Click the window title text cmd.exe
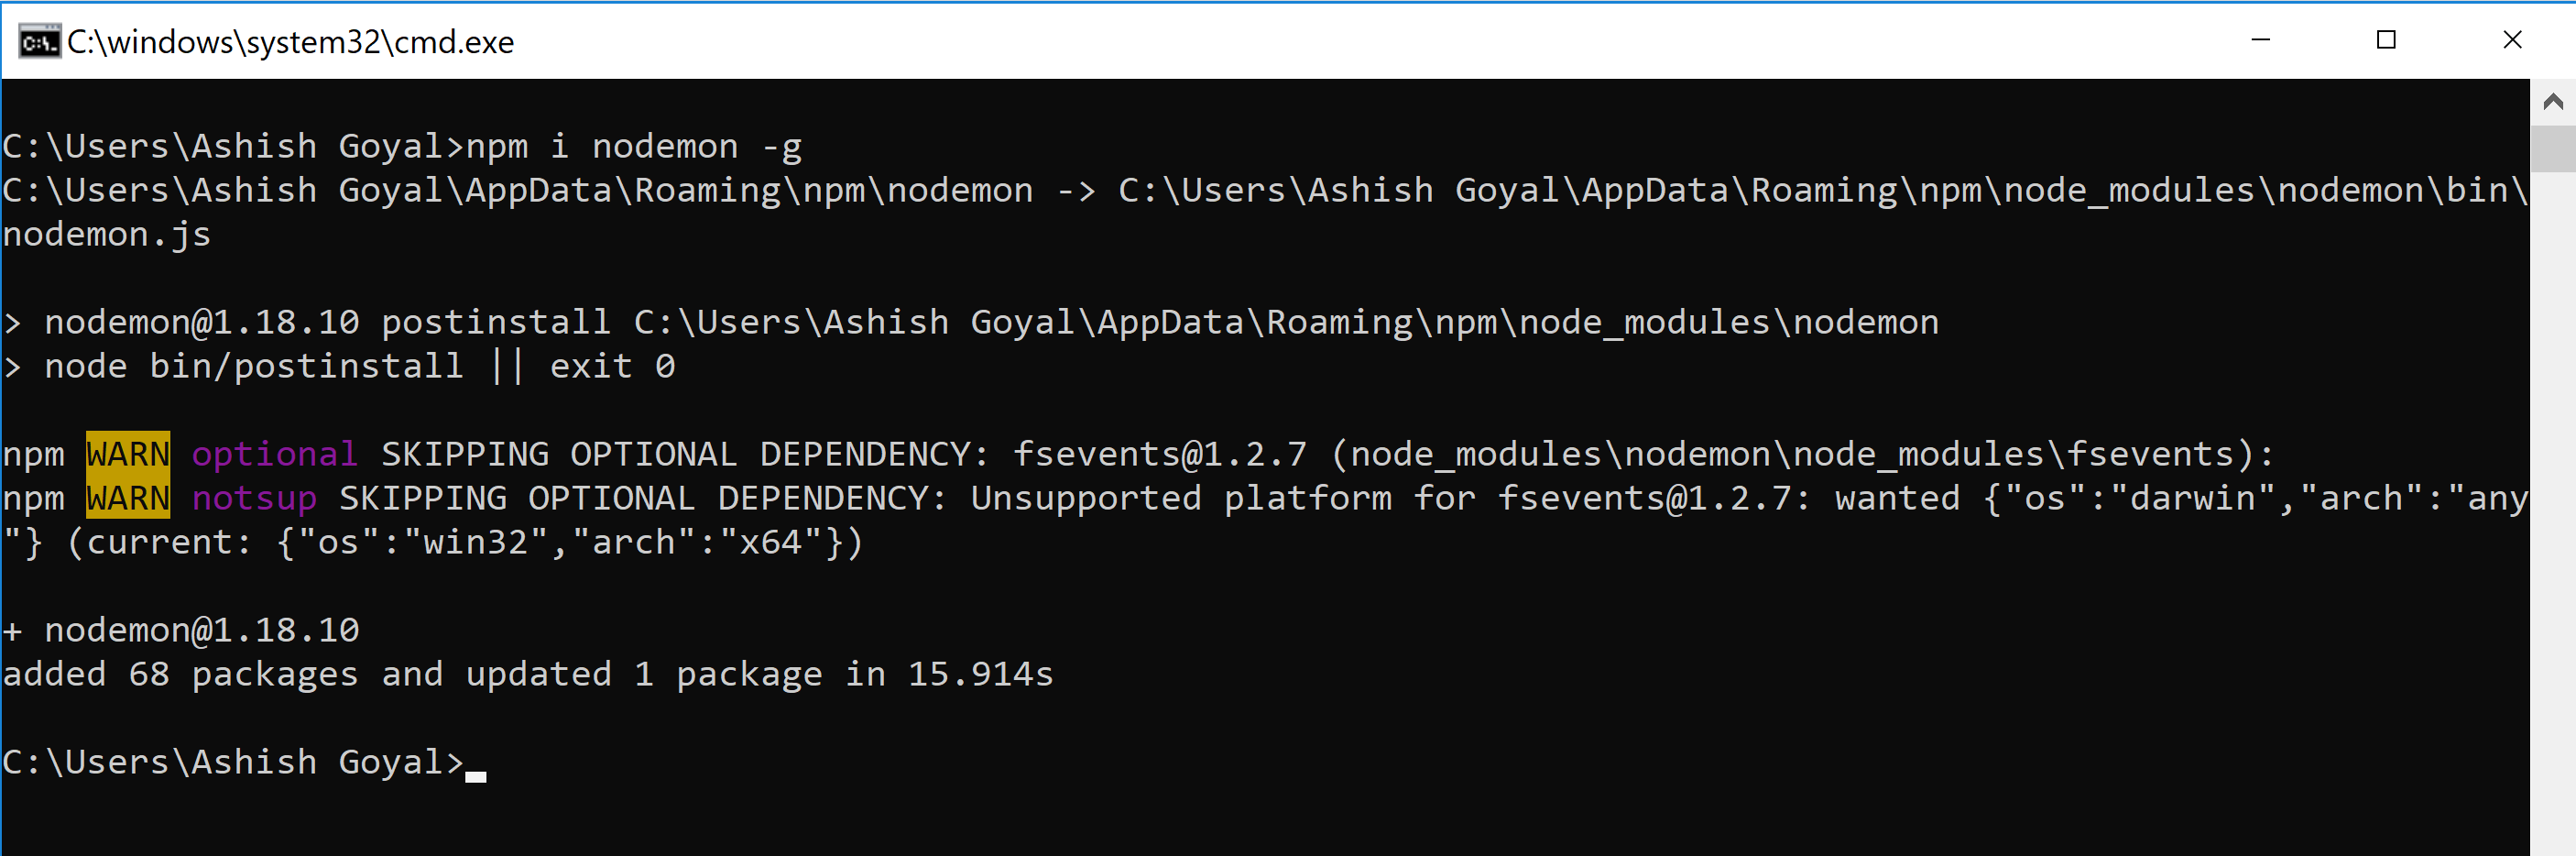Viewport: 2576px width, 856px height. coord(291,42)
